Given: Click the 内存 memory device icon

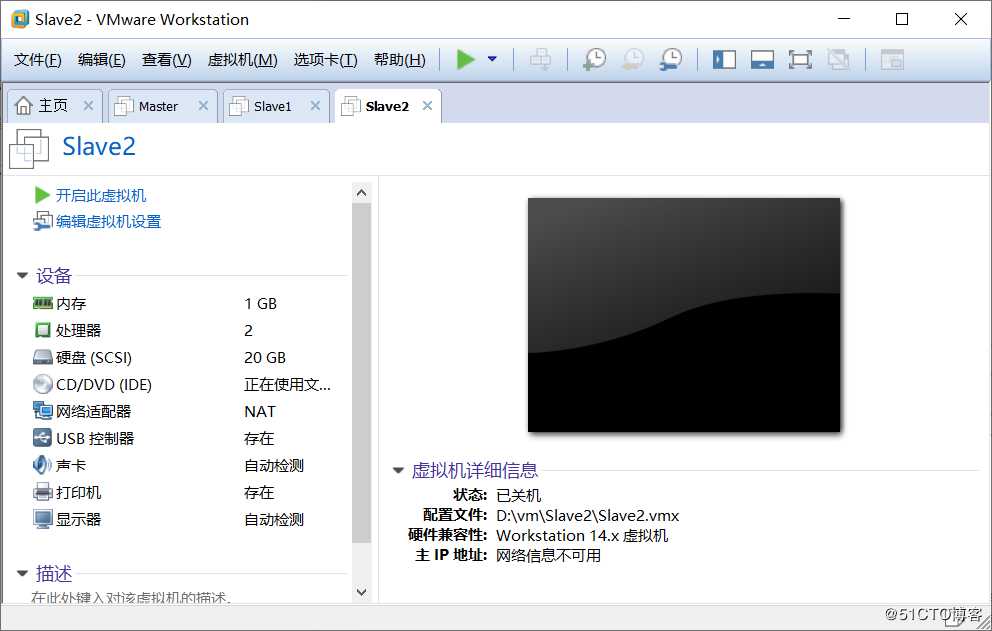Looking at the screenshot, I should point(42,303).
